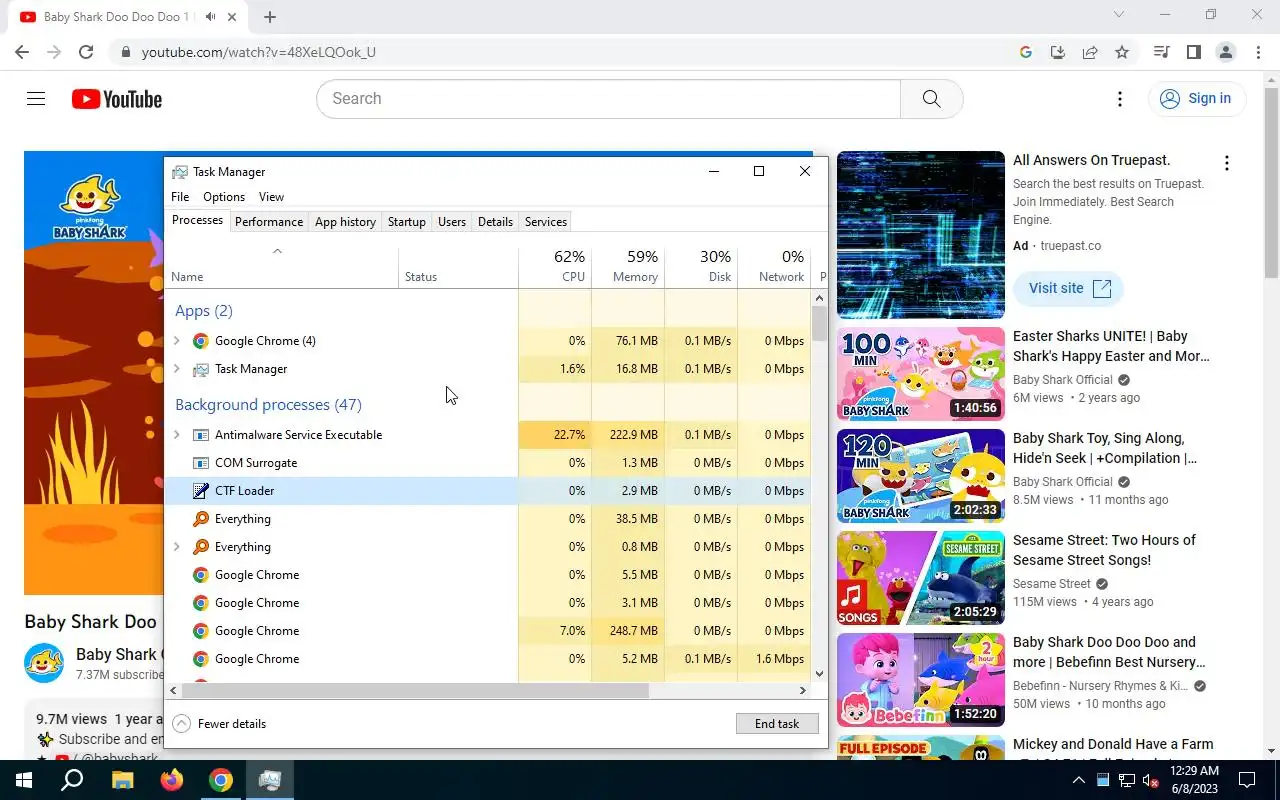Click Task Manager taskbar icon

pos(269,780)
